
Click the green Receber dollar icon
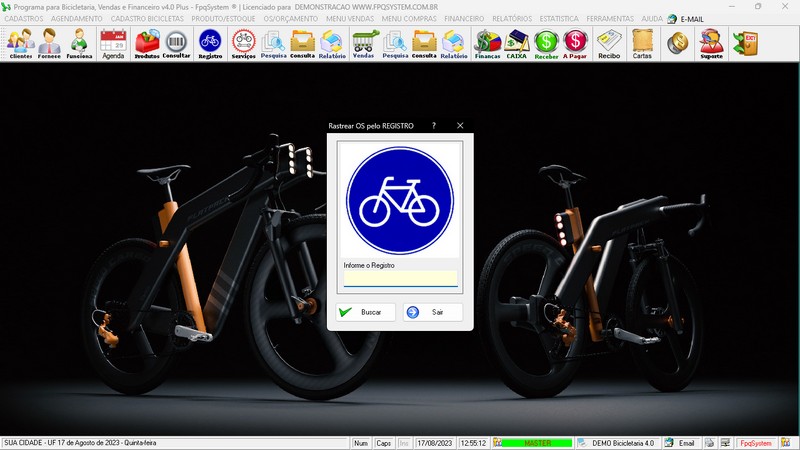(546, 44)
